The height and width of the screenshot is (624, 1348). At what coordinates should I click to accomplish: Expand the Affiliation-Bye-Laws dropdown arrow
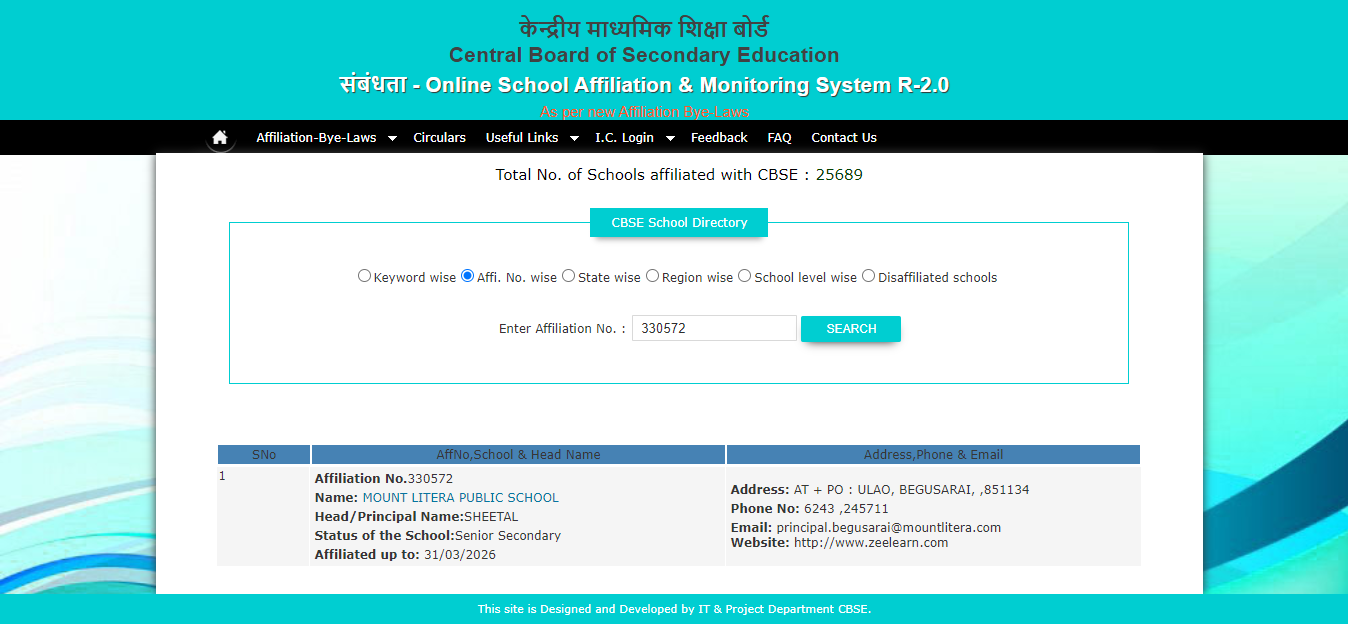pos(392,138)
